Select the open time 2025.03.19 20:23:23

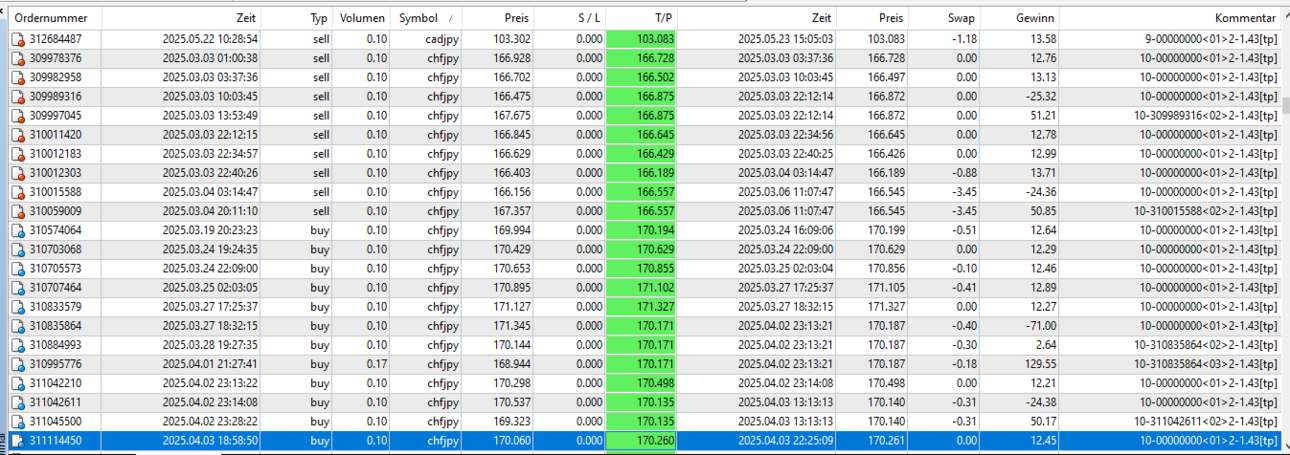point(210,230)
